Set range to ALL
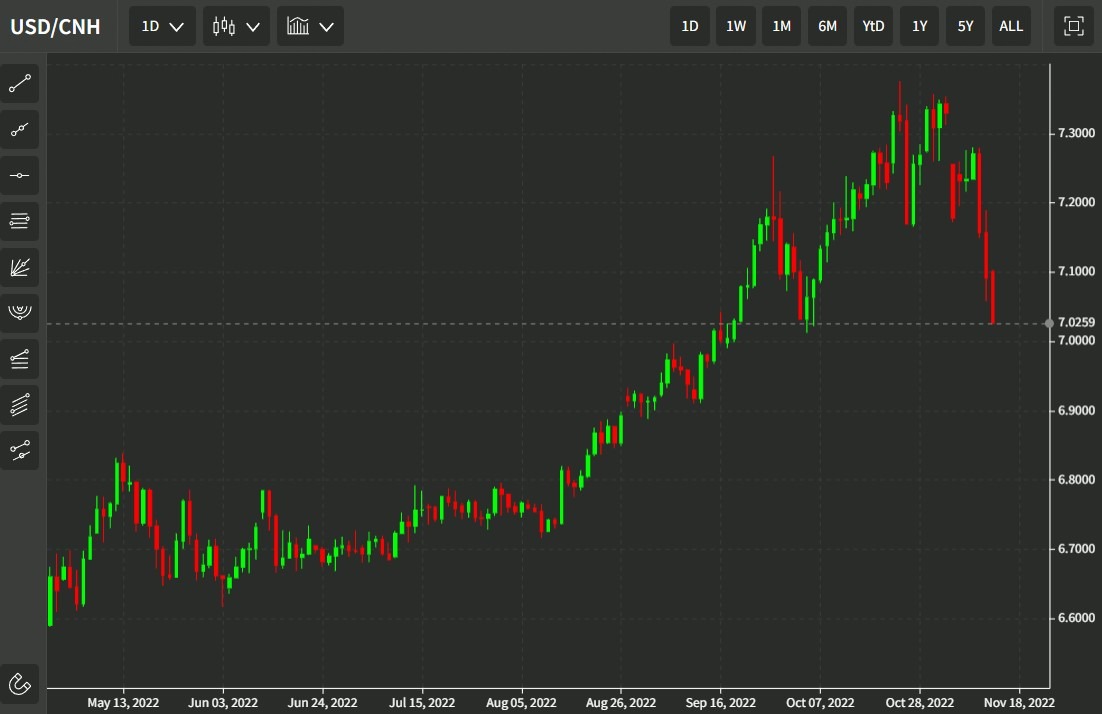Screen dimensions: 1102x714 (1011, 27)
